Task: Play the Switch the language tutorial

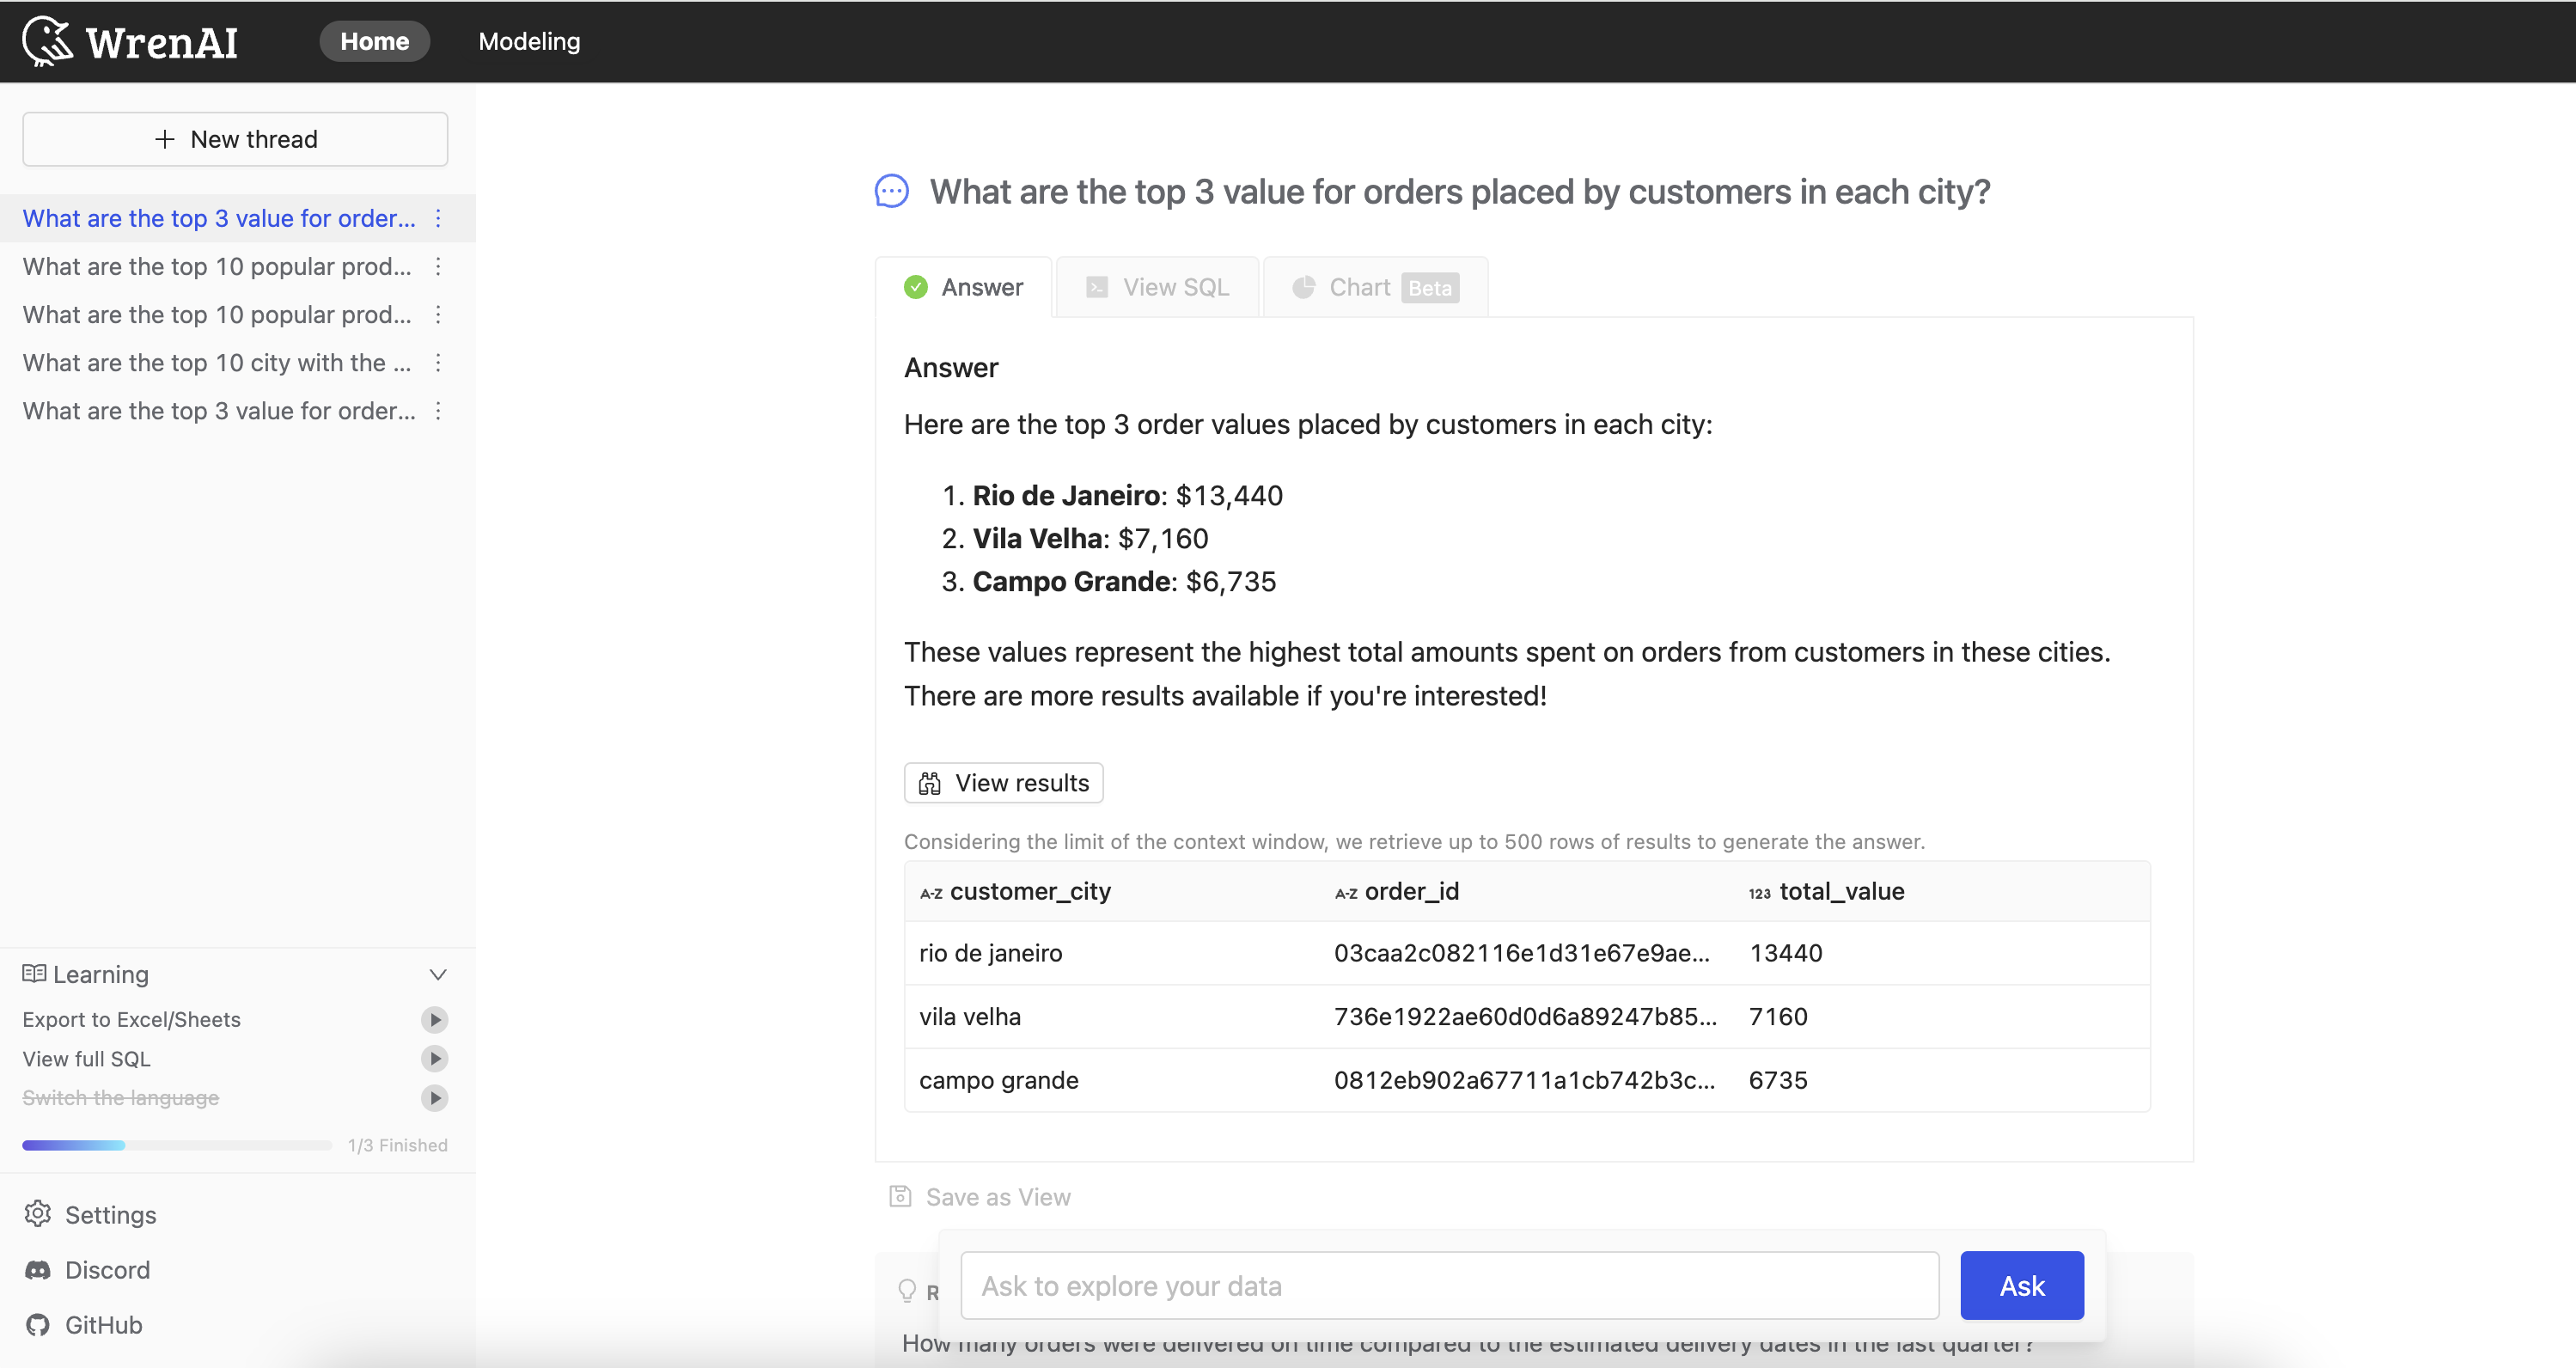Action: point(434,1098)
